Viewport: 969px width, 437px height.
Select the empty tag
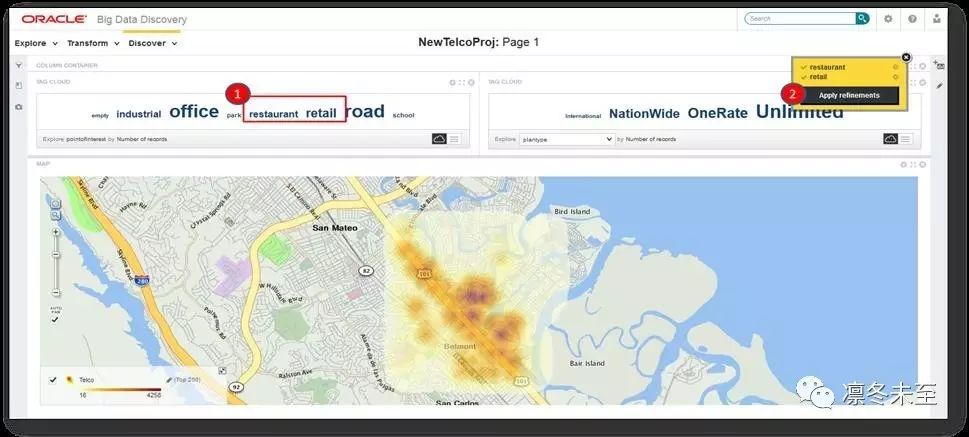(x=100, y=116)
